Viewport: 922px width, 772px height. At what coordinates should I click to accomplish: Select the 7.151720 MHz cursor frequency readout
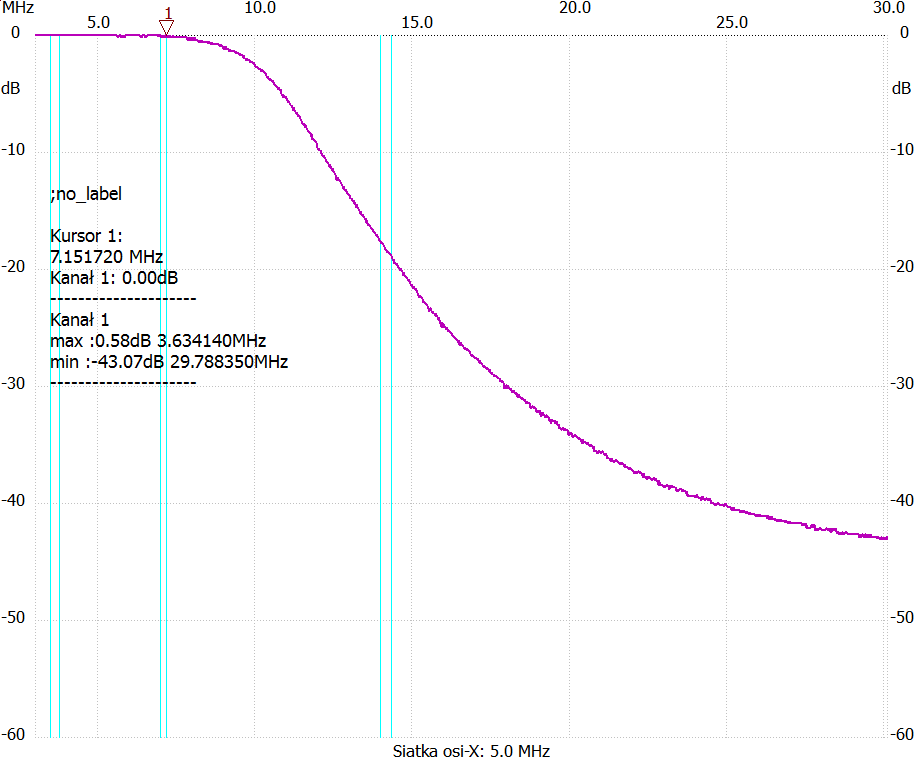click(x=106, y=257)
